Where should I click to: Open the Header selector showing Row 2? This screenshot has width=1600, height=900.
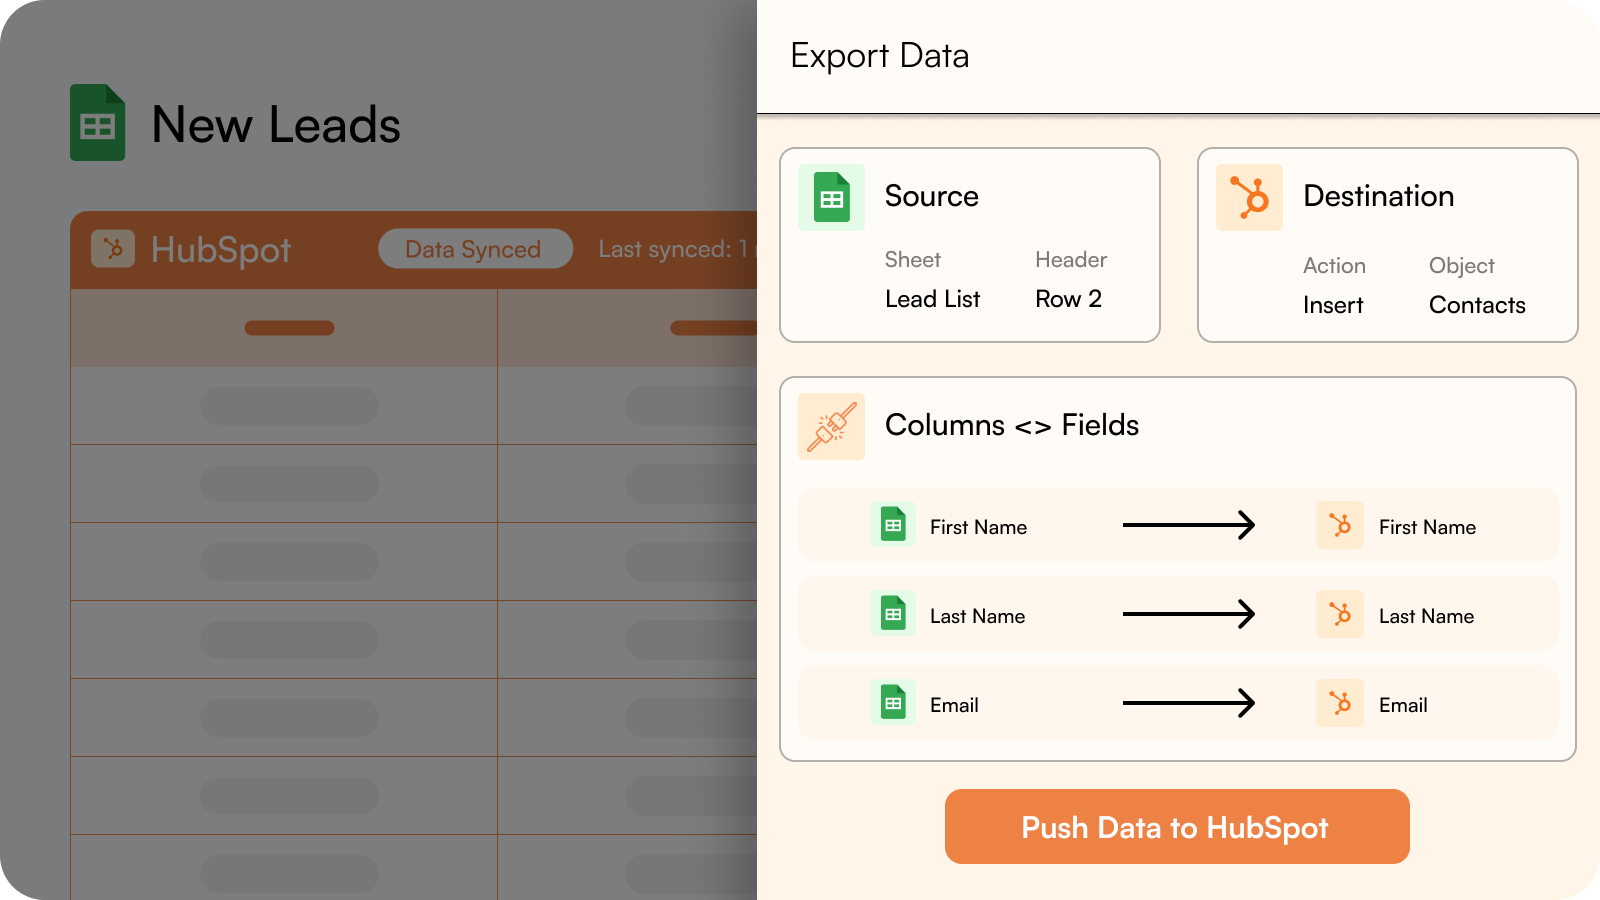pyautogui.click(x=1068, y=299)
